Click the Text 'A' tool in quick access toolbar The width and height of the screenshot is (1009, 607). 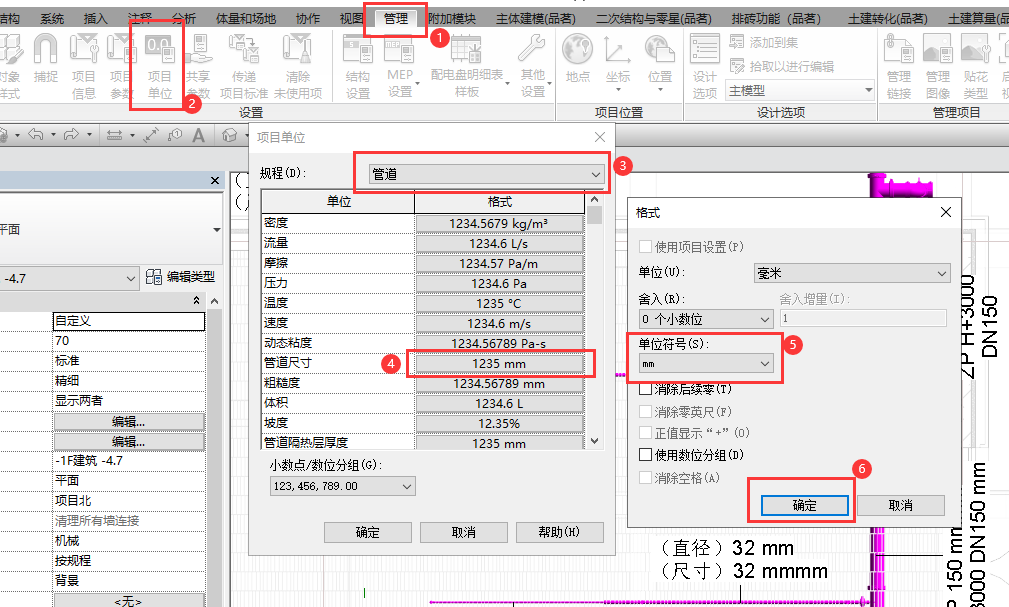tap(198, 135)
